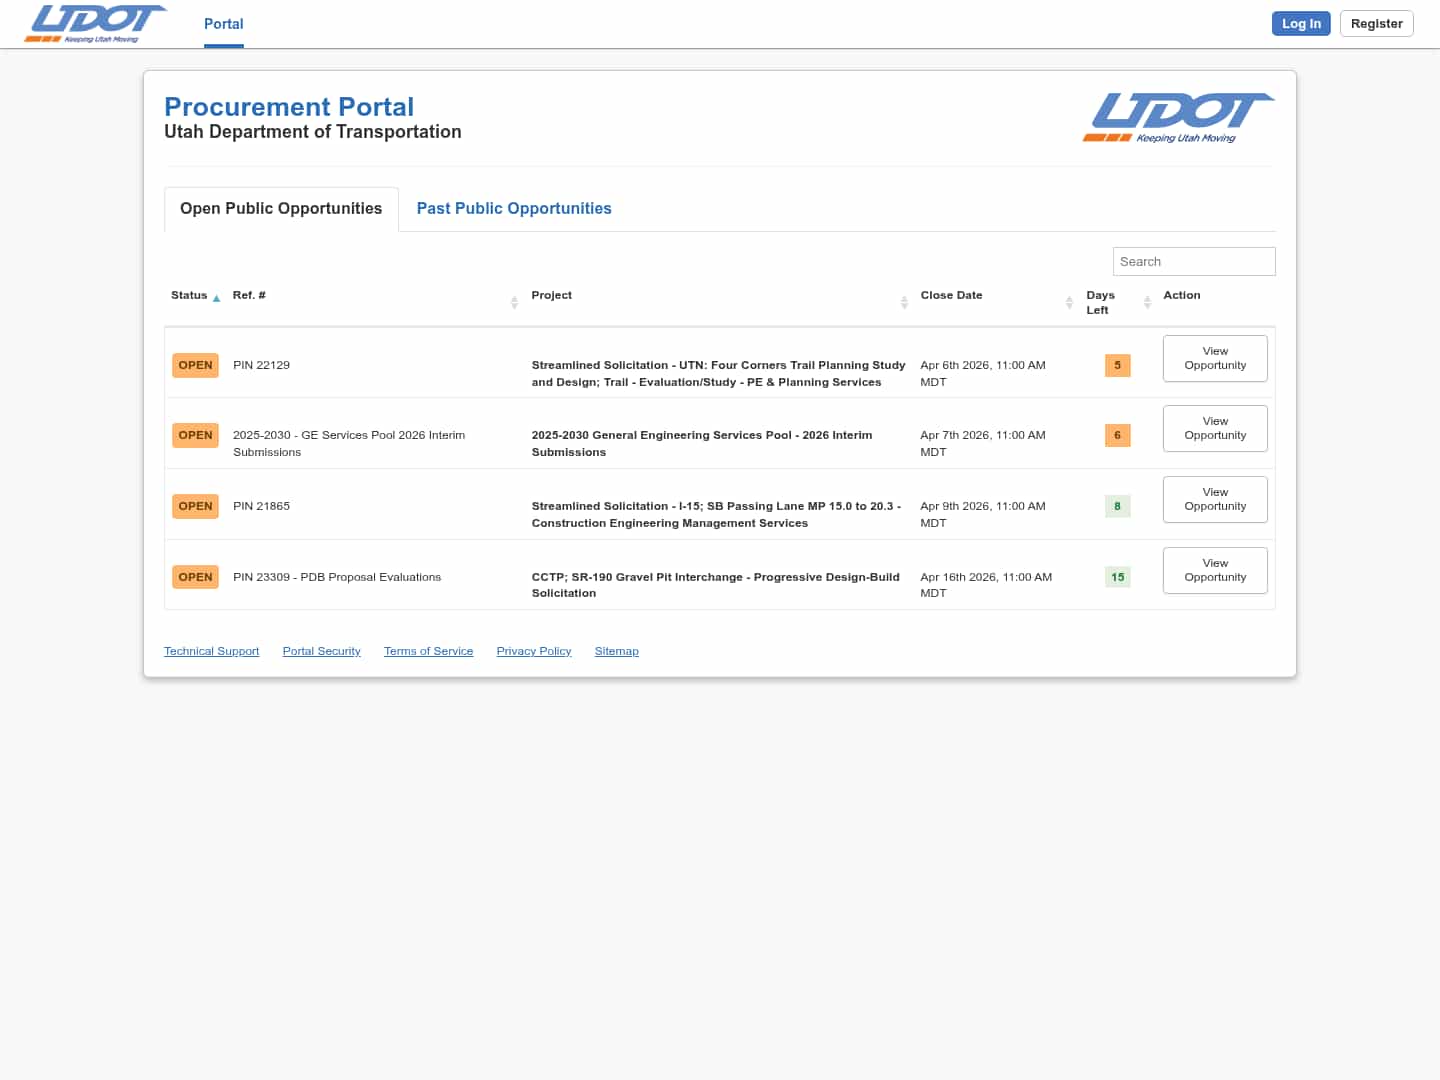Image resolution: width=1440 pixels, height=1080 pixels.
Task: Select the Open Public Opportunities tab
Action: (281, 209)
